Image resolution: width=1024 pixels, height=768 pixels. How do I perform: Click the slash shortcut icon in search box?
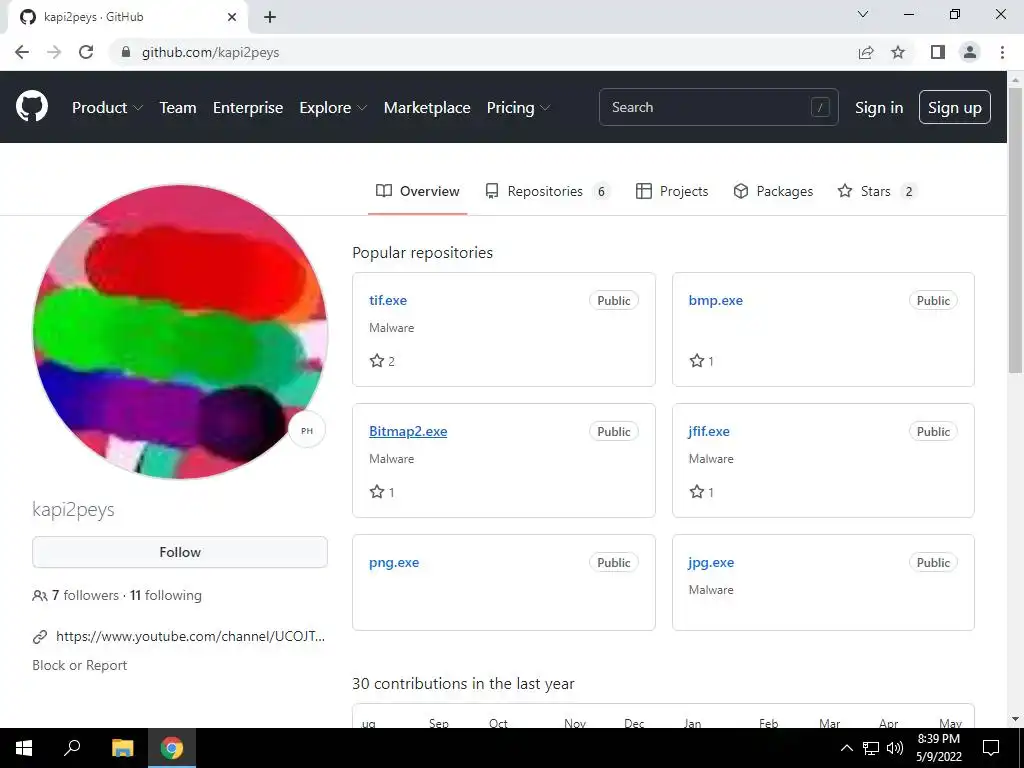pos(820,107)
